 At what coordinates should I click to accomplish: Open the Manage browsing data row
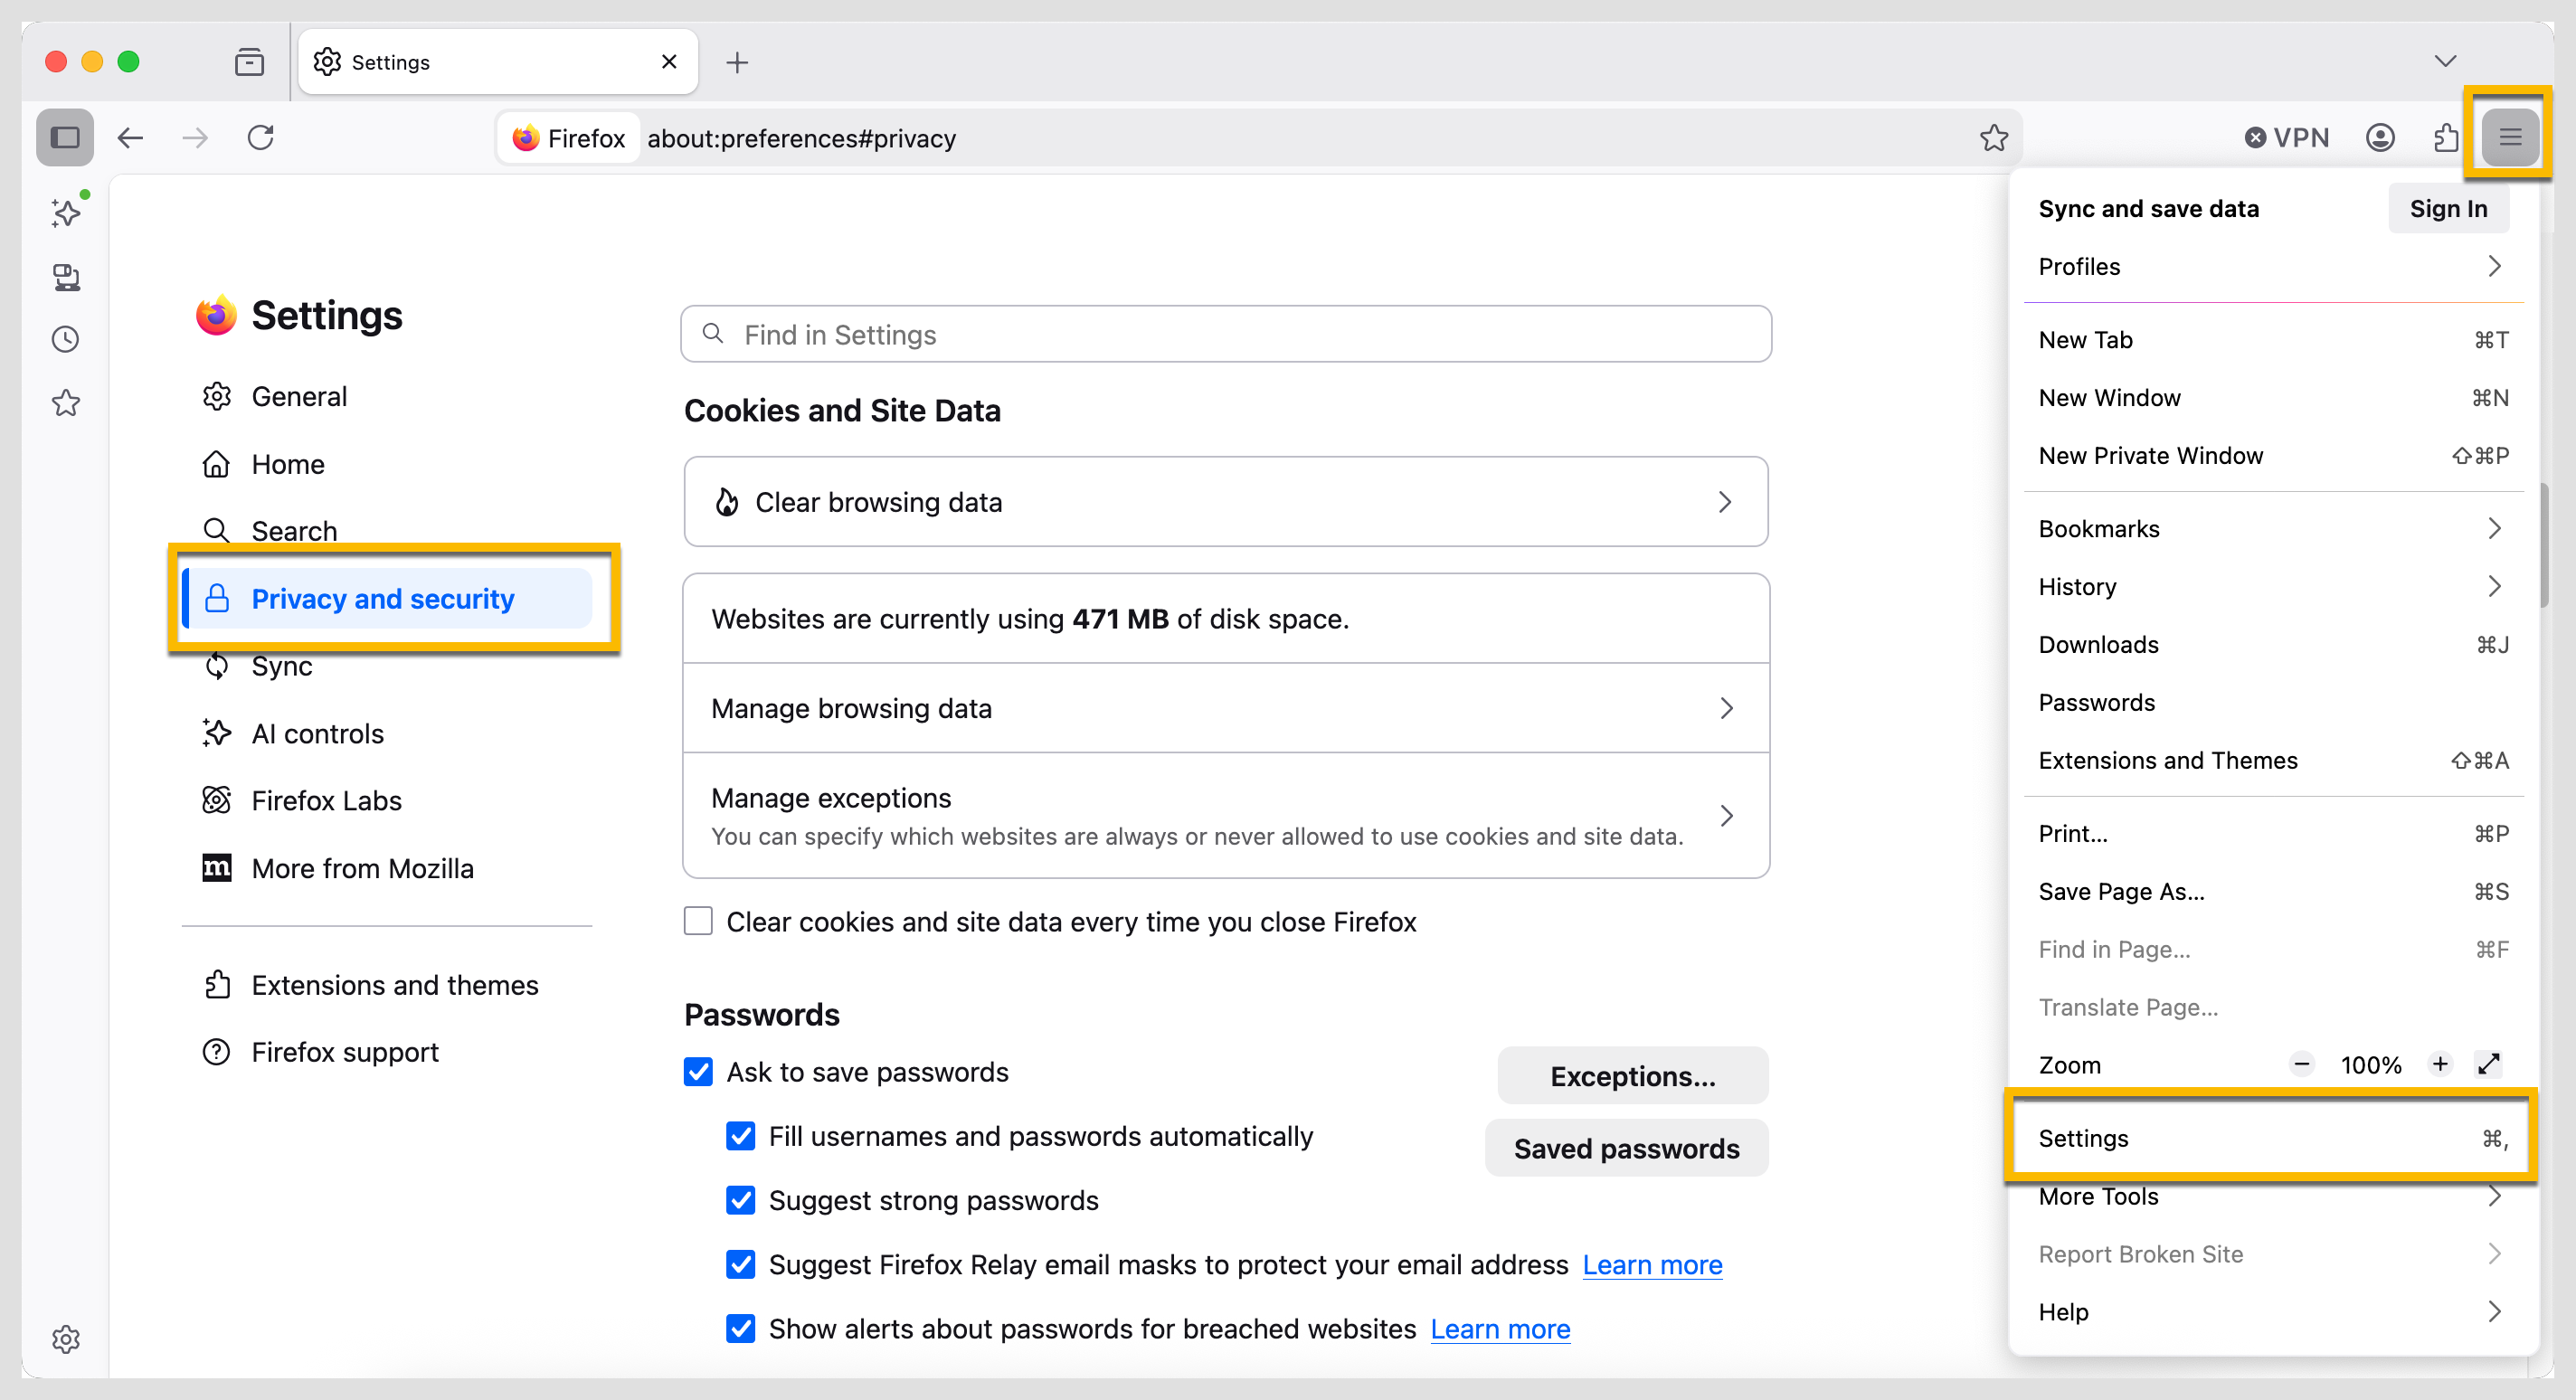1226,708
